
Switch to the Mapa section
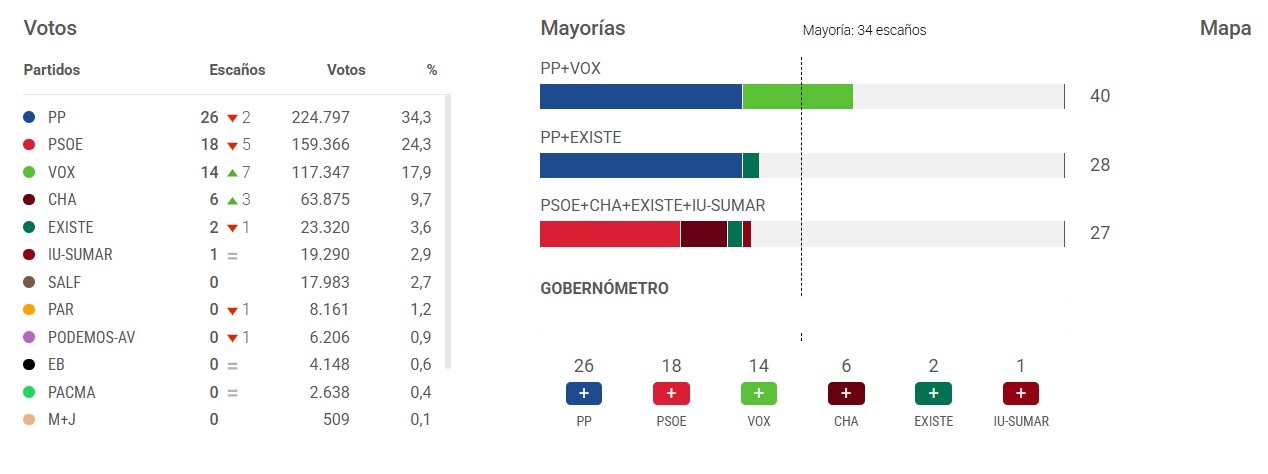tap(1225, 29)
